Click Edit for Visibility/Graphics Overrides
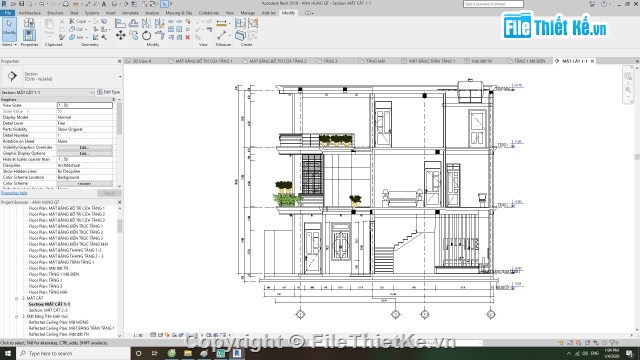Viewport: 640px width, 360px height. tap(84, 147)
